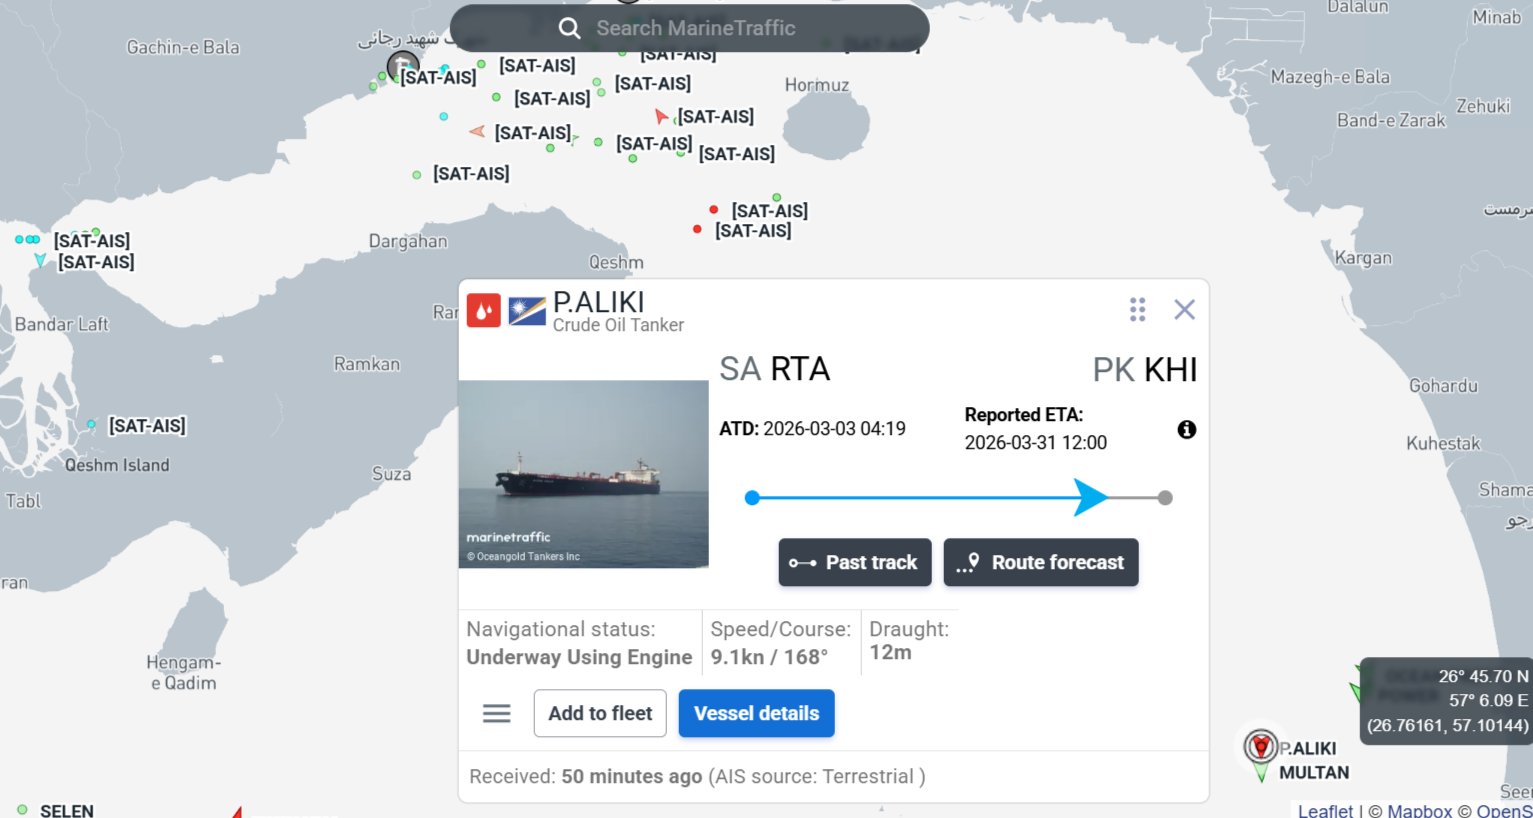Click the six-dot drag handle icon
This screenshot has width=1533, height=818.
click(1137, 309)
